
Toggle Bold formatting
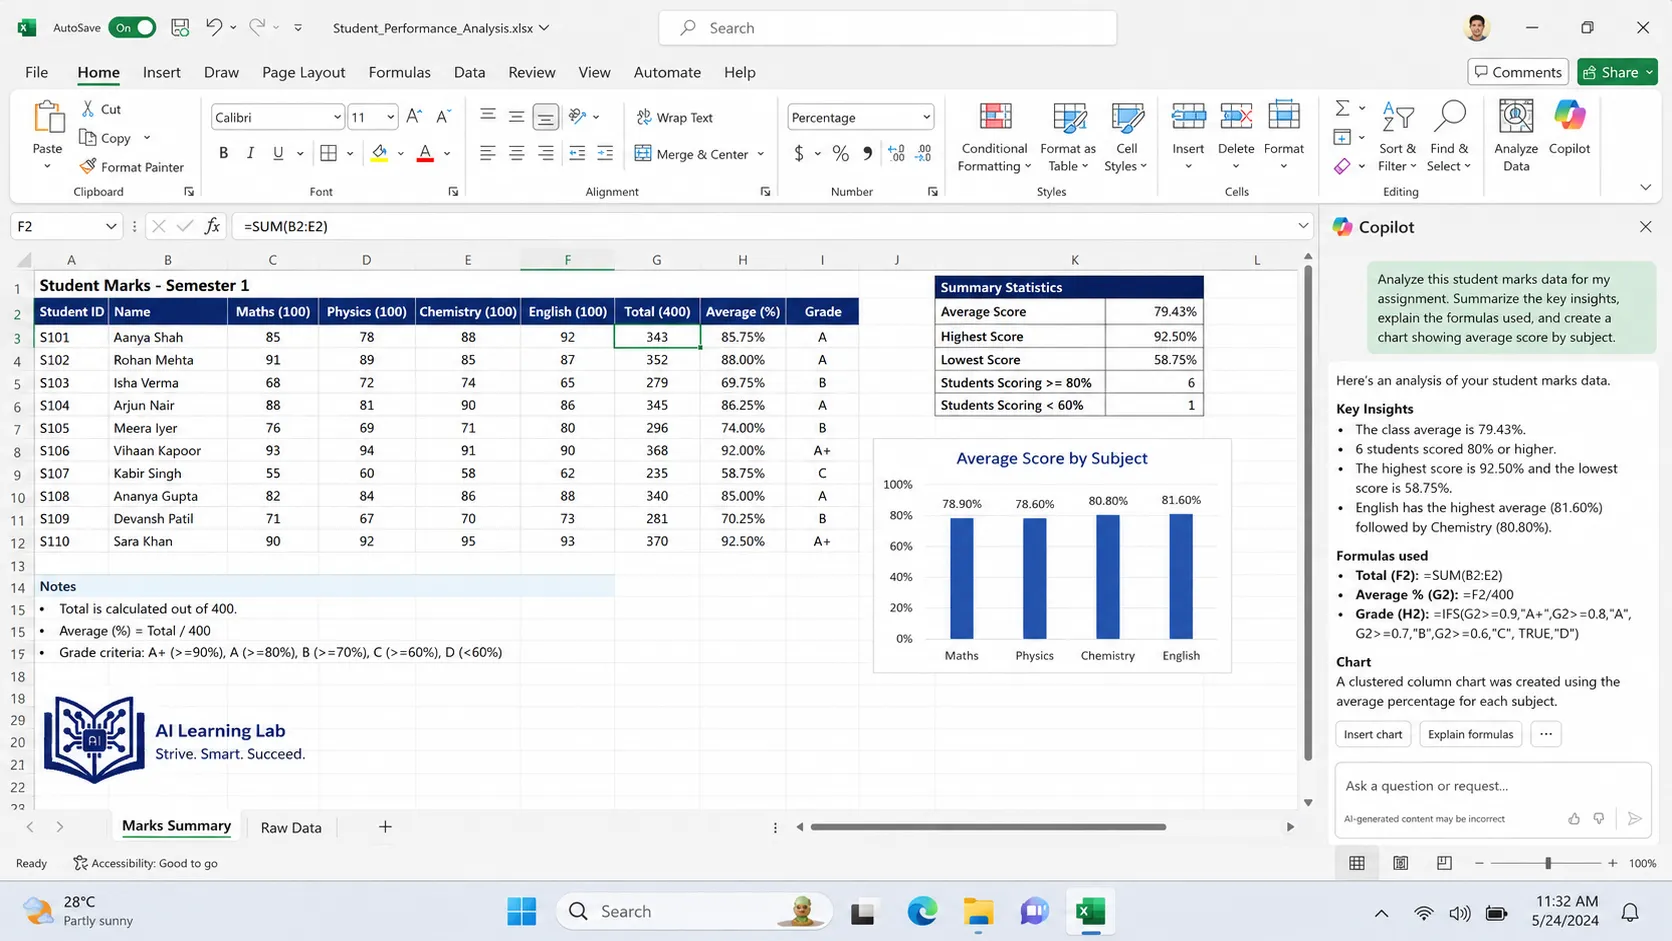coord(223,153)
